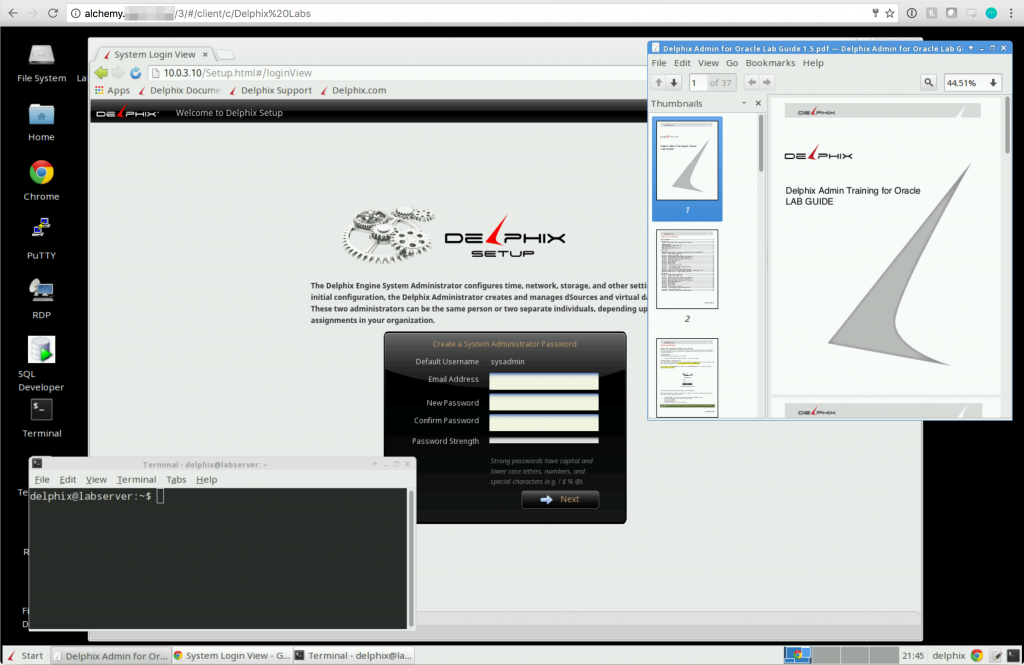Click the Start button on taskbar

(x=25, y=655)
